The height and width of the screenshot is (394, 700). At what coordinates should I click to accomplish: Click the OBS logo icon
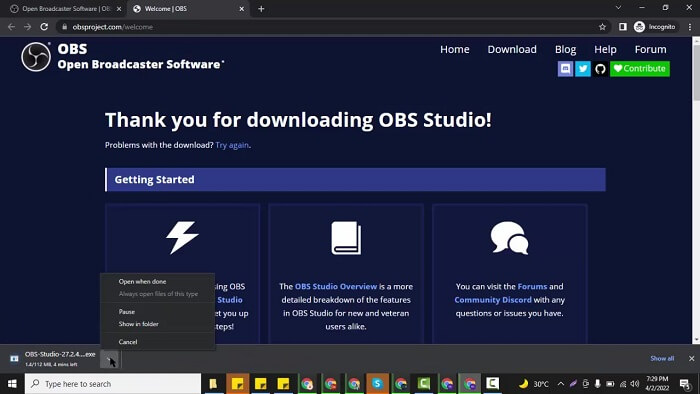[36, 57]
